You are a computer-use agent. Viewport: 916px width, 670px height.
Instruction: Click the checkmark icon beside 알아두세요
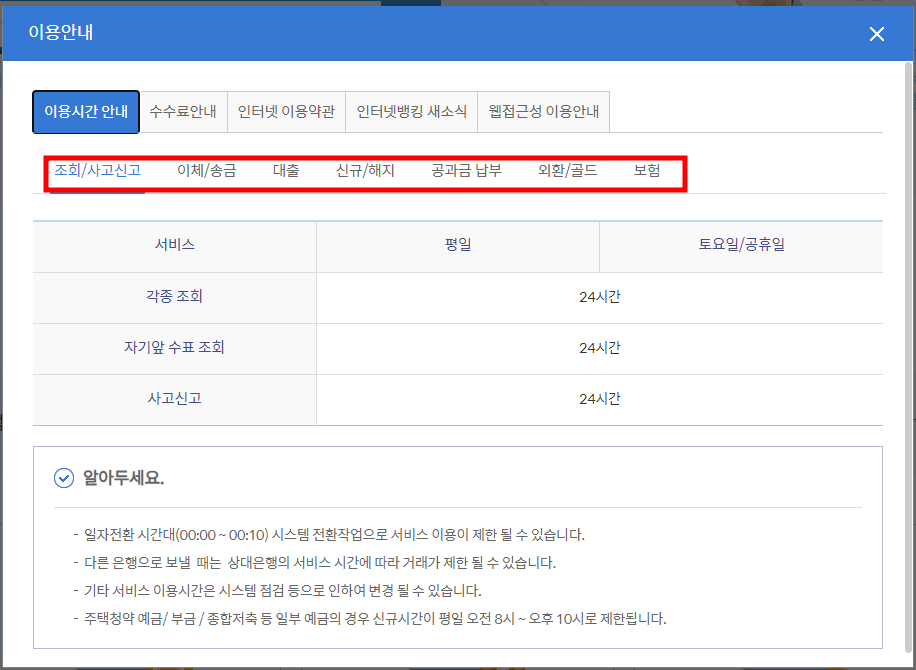[63, 477]
